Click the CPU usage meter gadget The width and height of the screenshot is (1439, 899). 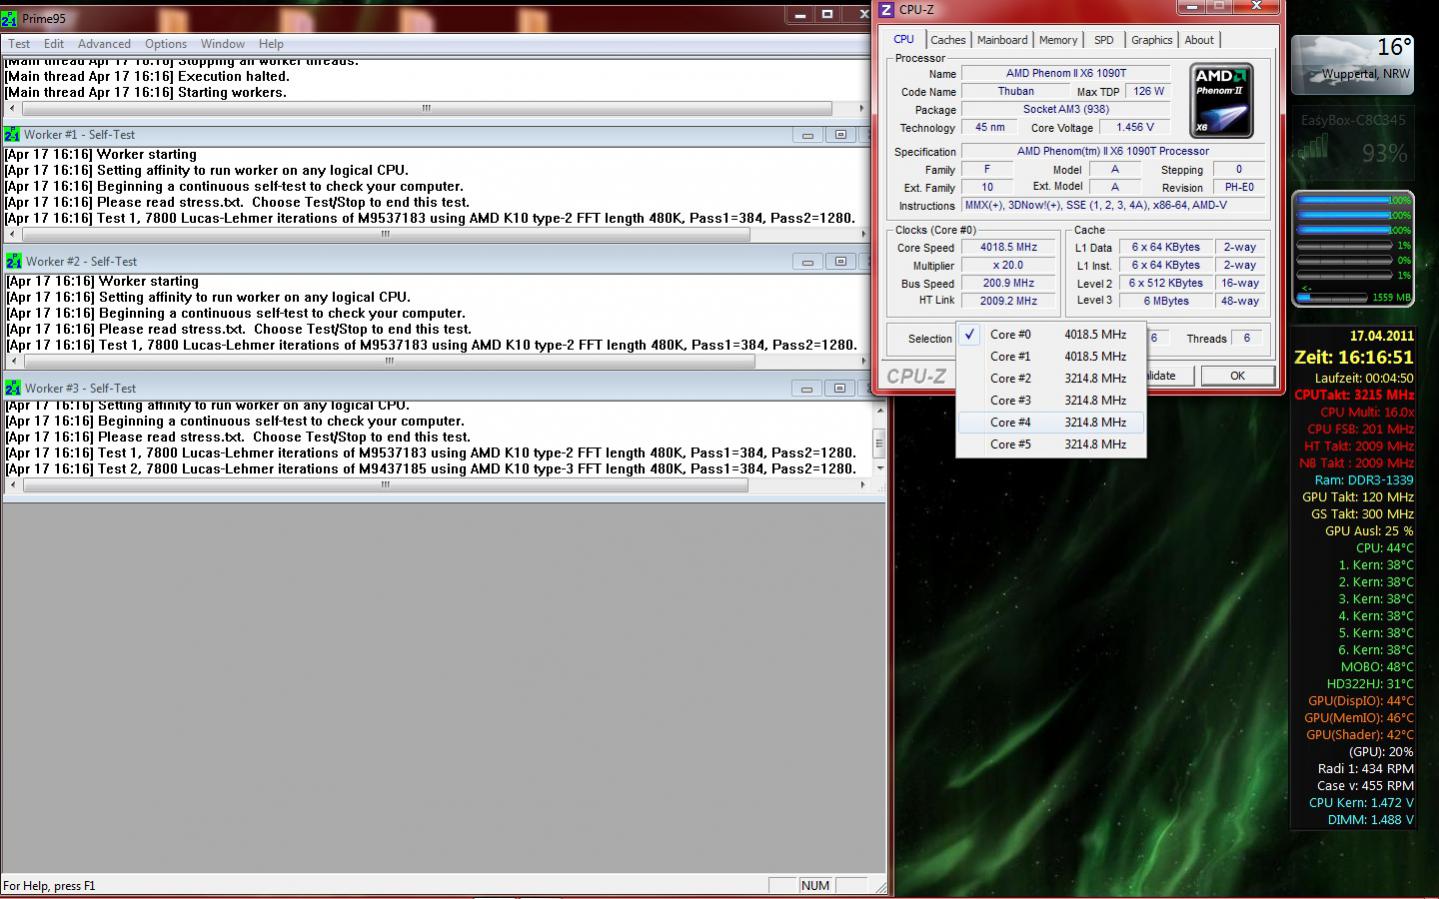pyautogui.click(x=1353, y=248)
